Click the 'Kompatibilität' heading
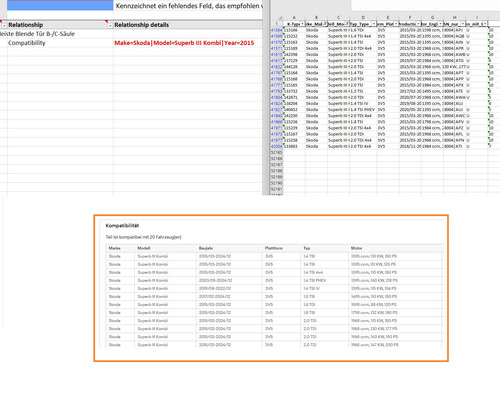 tap(122, 226)
